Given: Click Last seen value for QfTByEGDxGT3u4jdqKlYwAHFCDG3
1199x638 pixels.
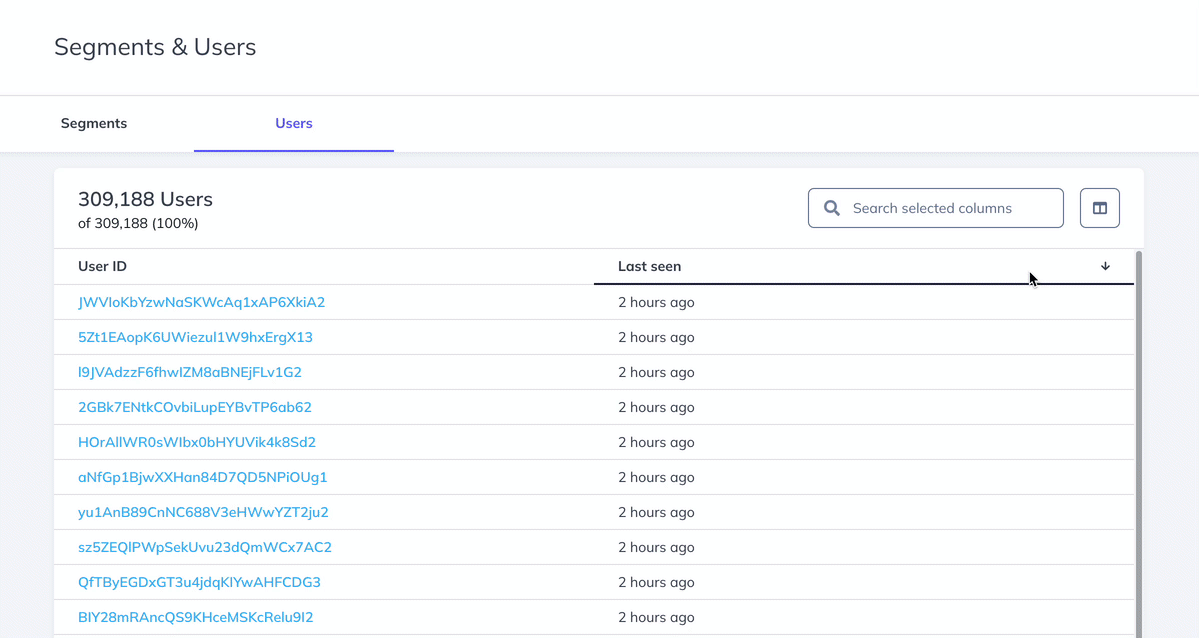Looking at the screenshot, I should click(x=656, y=582).
